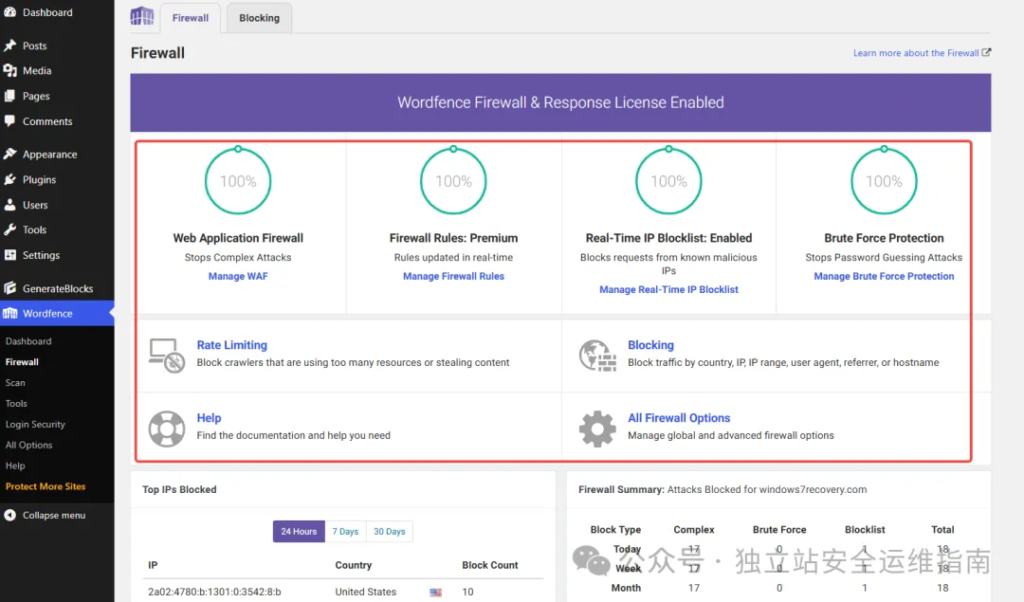
Task: Click Learn more about the Firewall
Action: click(916, 53)
